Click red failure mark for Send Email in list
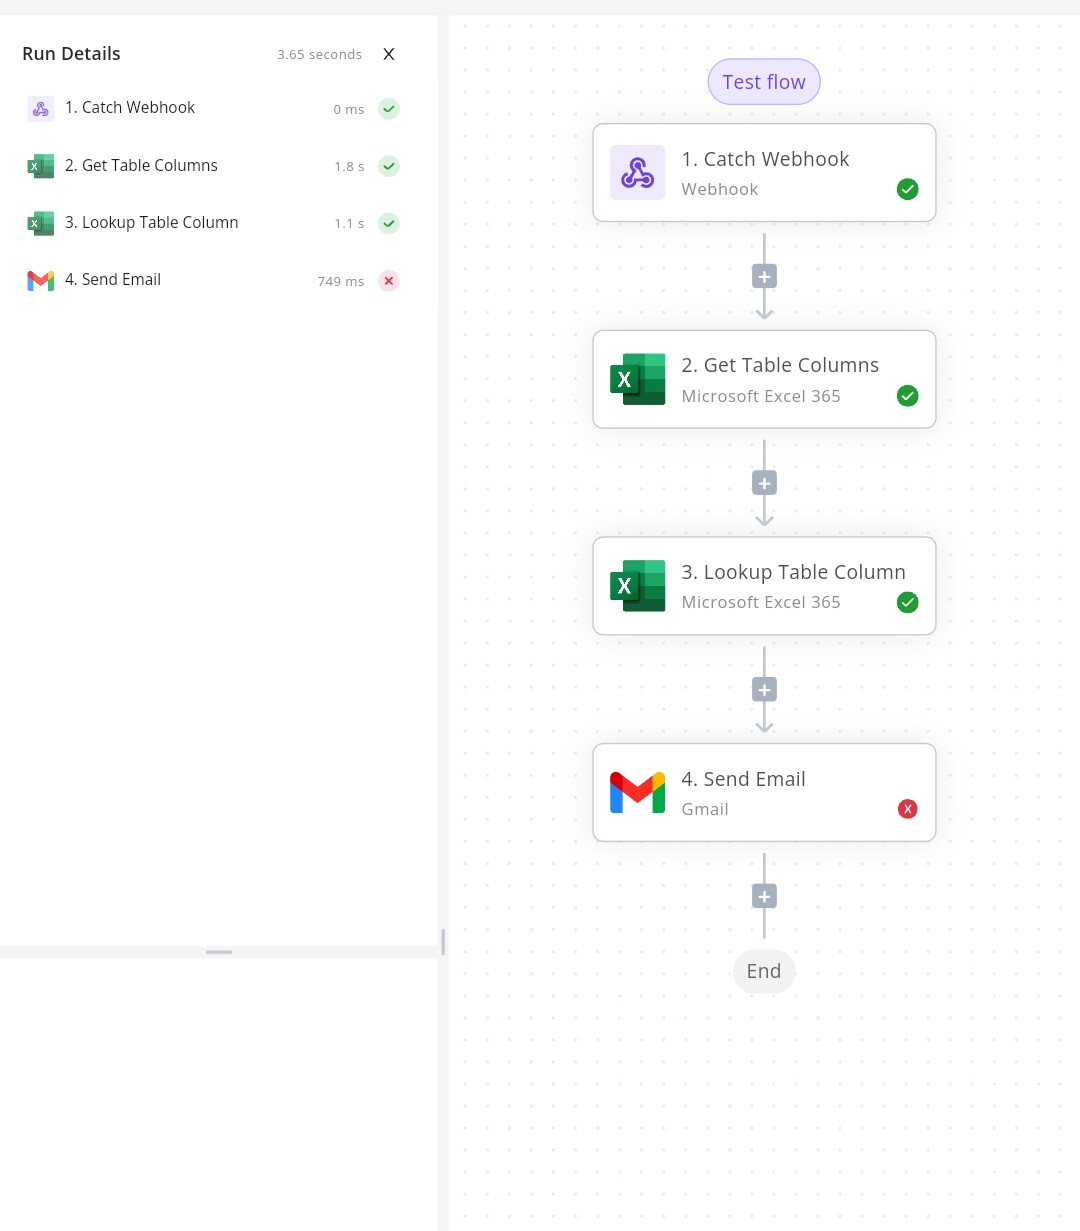Screen dimensions: 1080x1231 (389, 281)
